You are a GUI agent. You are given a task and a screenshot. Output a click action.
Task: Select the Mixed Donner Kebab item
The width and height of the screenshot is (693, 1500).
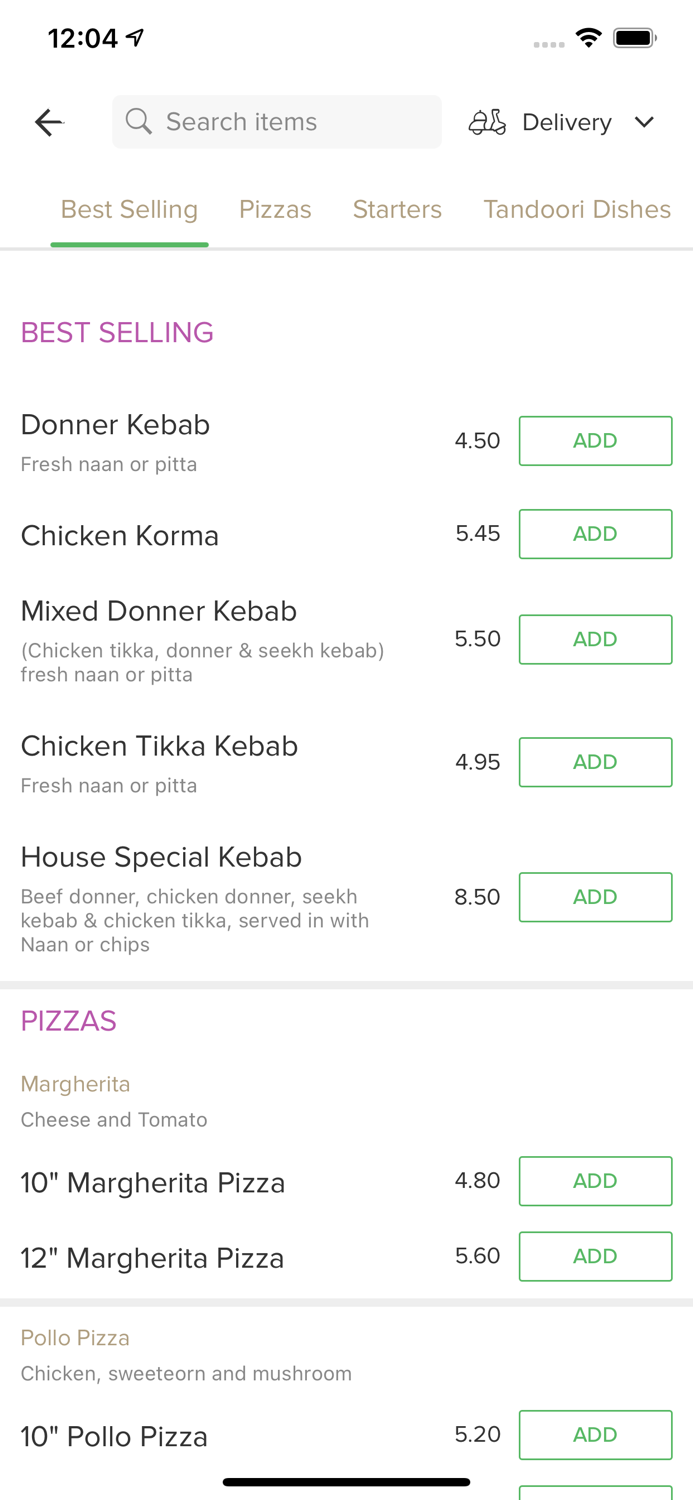click(158, 611)
